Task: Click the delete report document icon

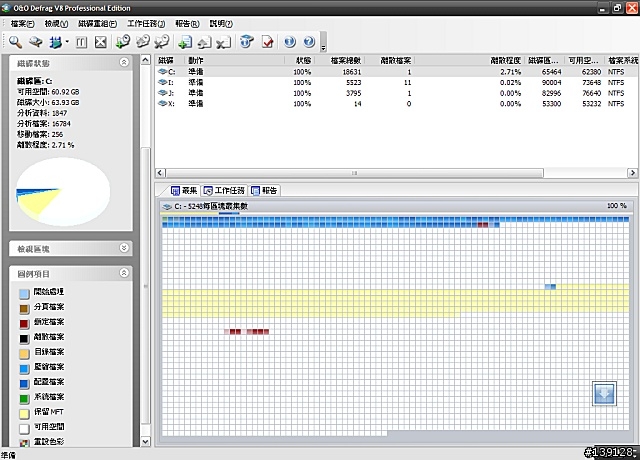Action: click(x=224, y=42)
